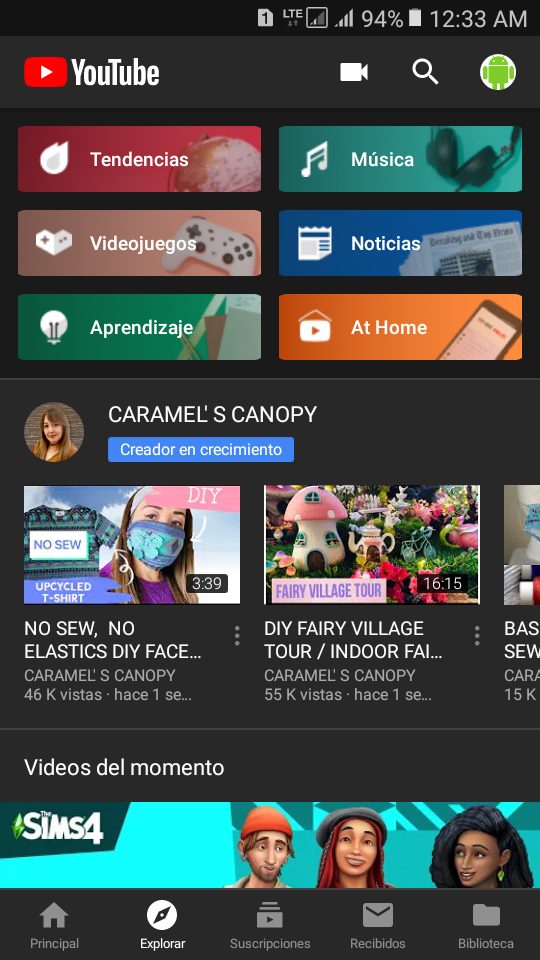Viewport: 540px width, 960px height.
Task: Tap the LTE network indicator
Action: tap(291, 17)
